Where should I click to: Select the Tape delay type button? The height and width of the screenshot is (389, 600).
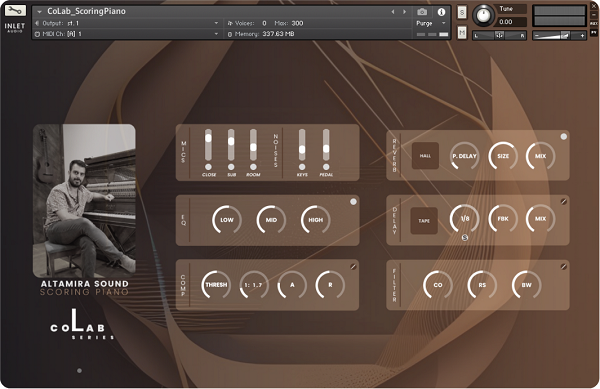tap(424, 221)
